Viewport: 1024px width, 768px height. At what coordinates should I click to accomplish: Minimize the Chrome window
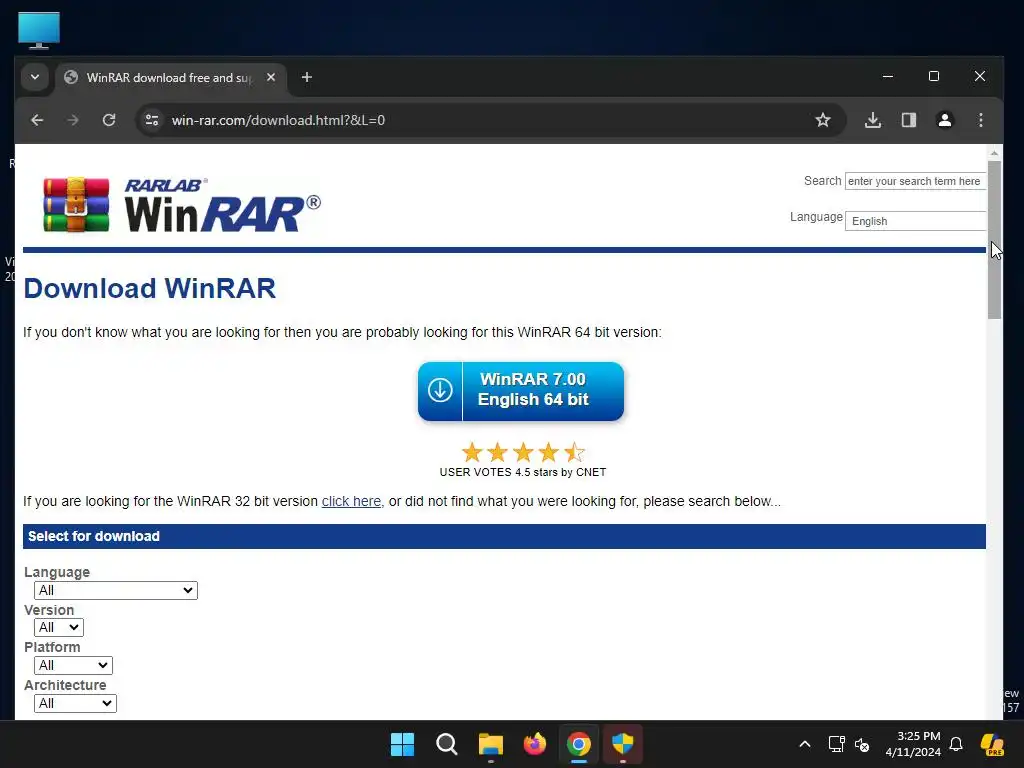point(888,76)
